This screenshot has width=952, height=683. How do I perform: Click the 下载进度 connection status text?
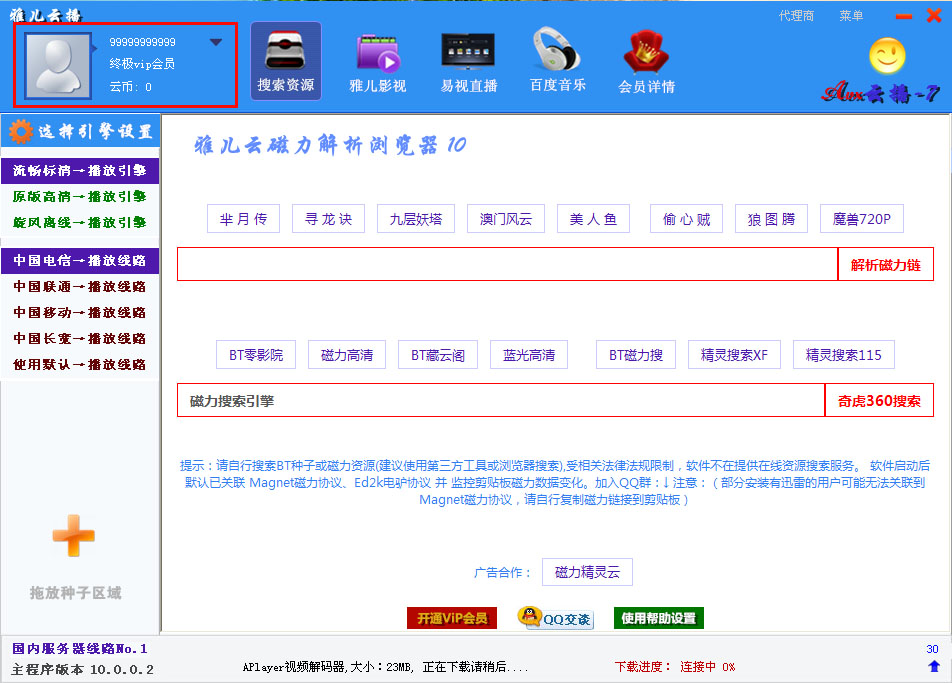pos(675,667)
